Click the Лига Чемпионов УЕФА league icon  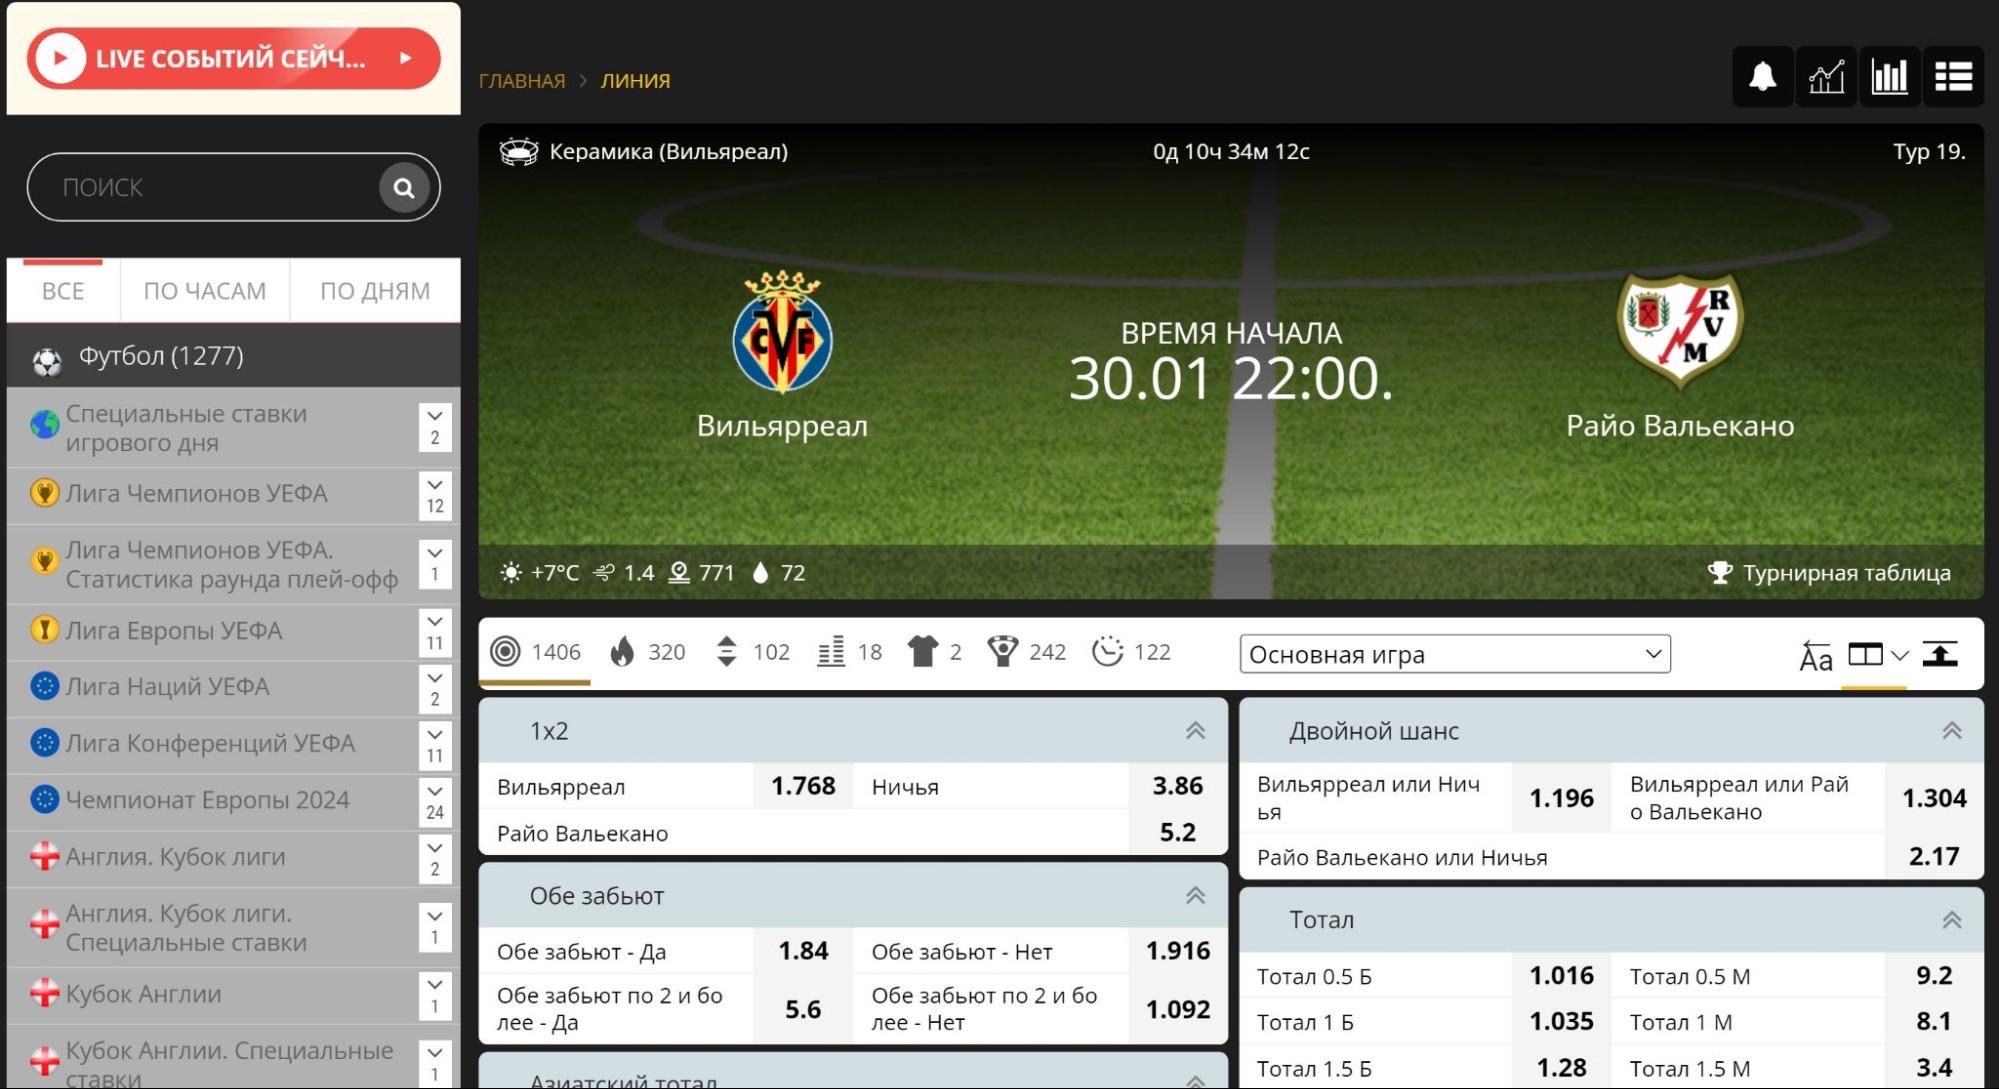click(x=44, y=493)
